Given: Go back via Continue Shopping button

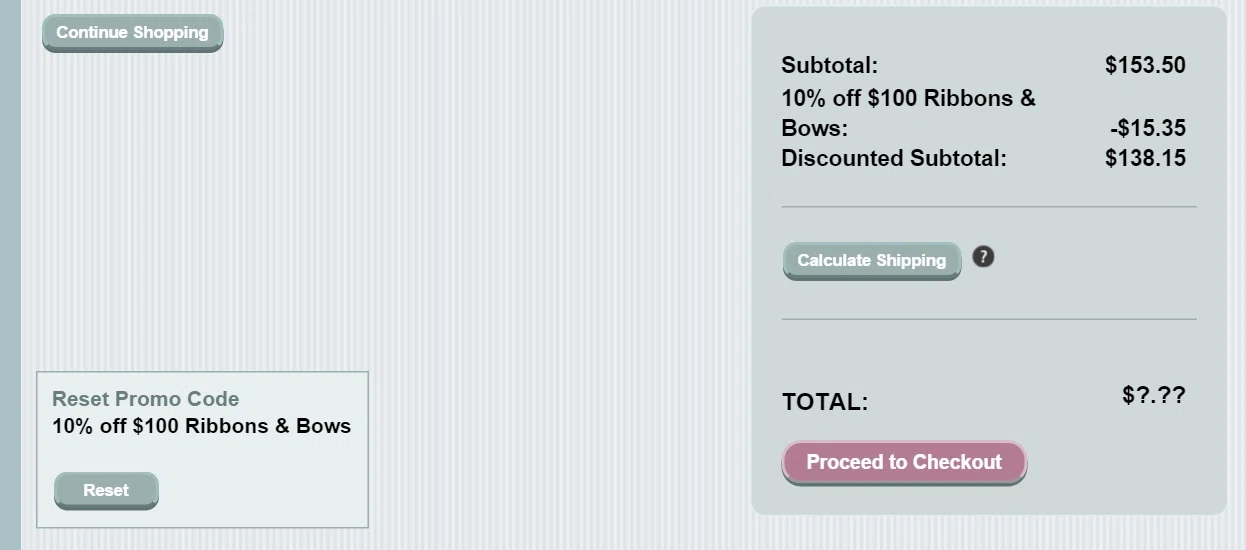Looking at the screenshot, I should 132,33.
